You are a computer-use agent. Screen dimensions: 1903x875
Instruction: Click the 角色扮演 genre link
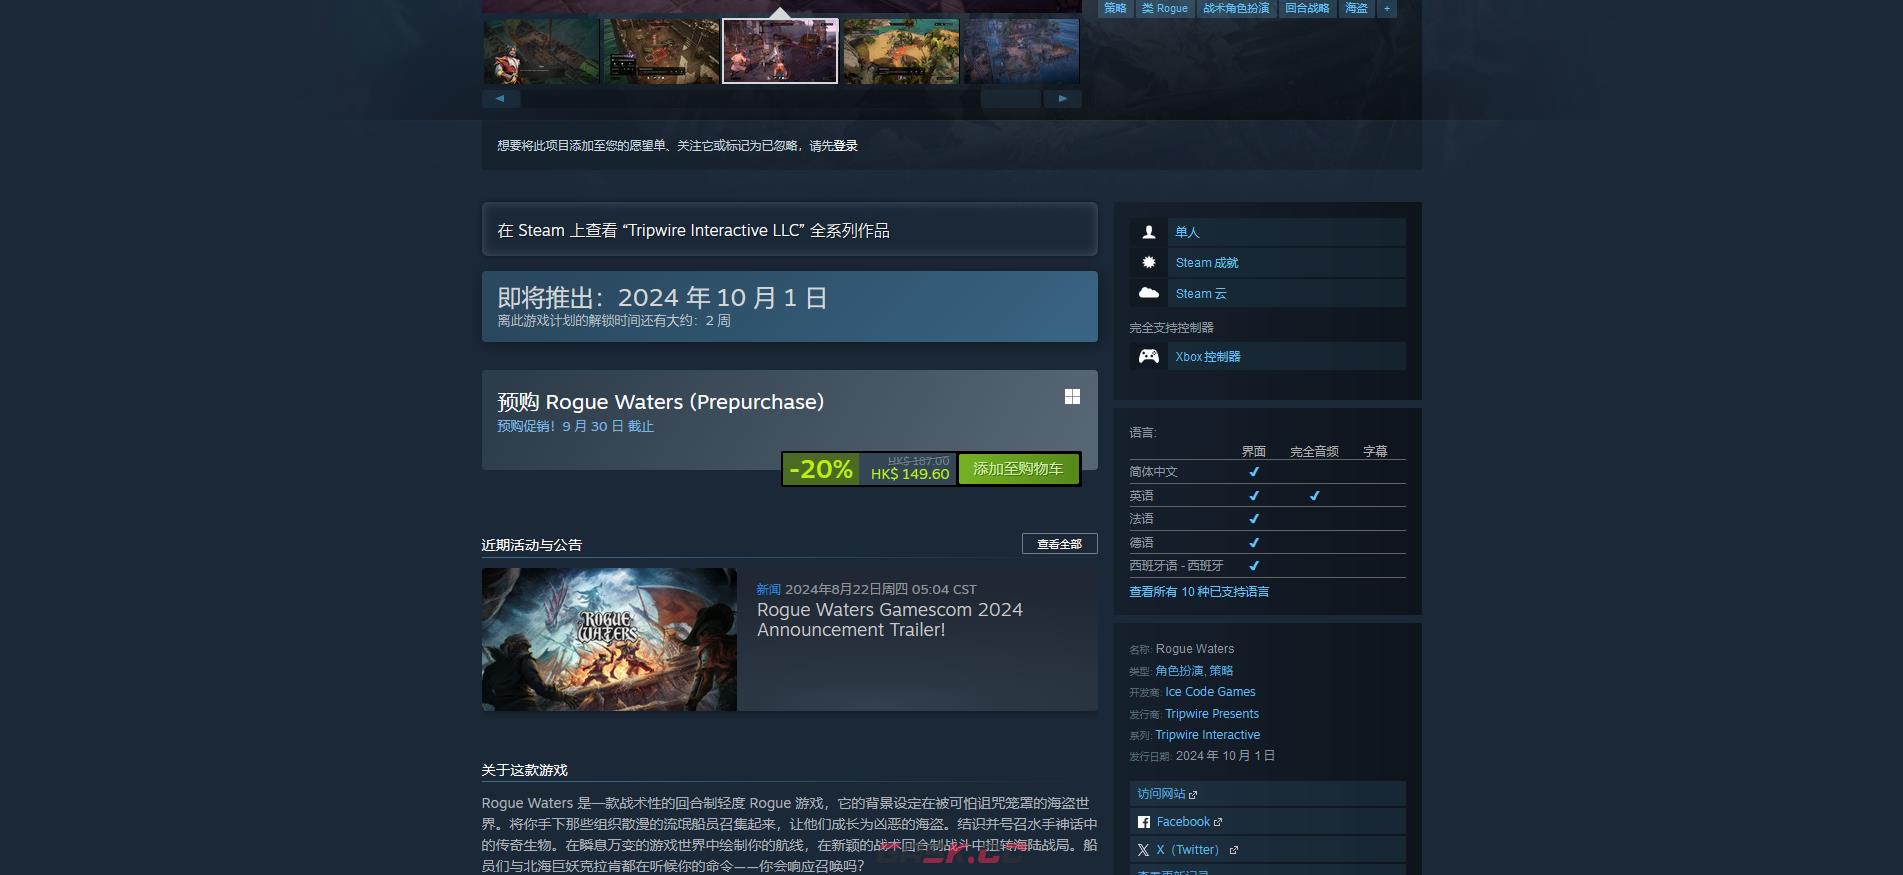pos(1179,671)
